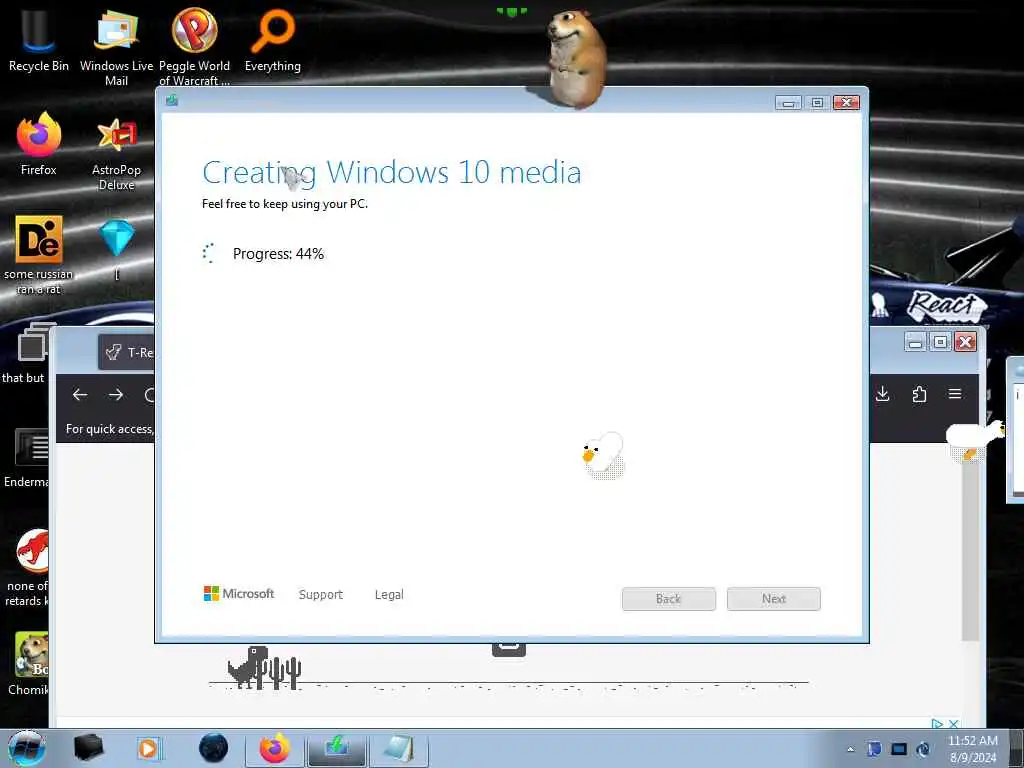Viewport: 1024px width, 768px height.
Task: Show hidden system tray icons
Action: (850, 750)
